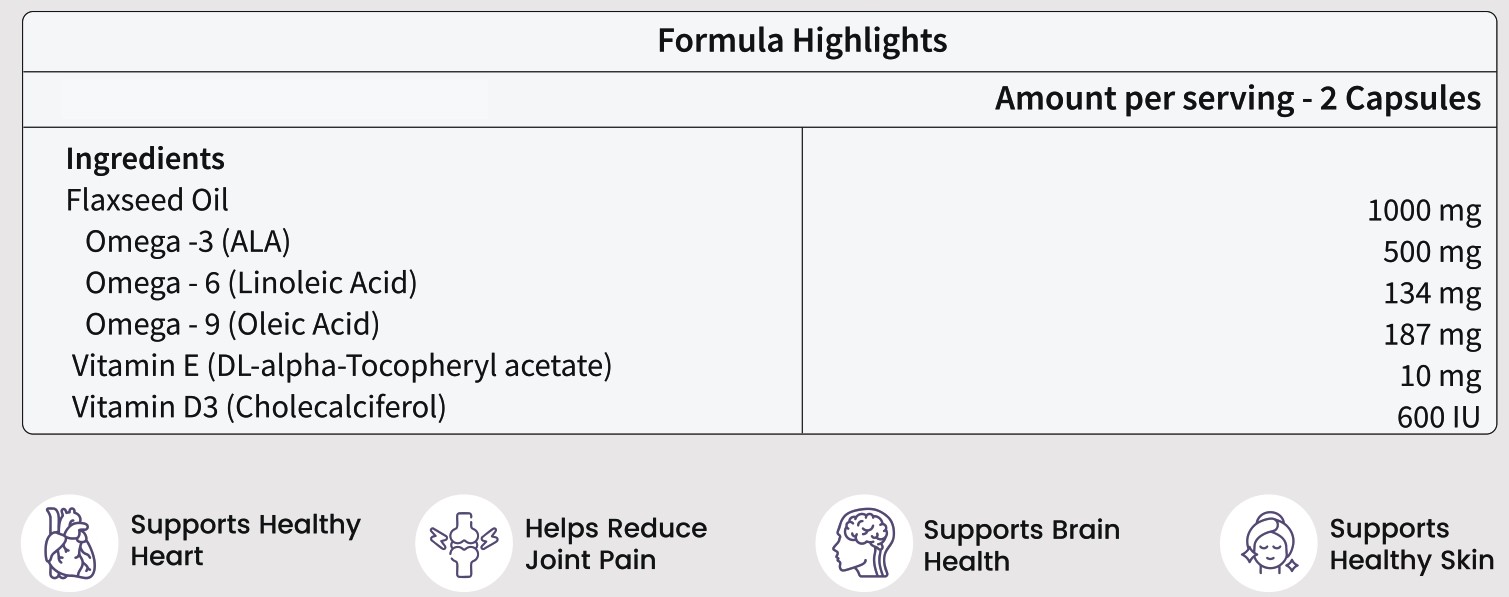Select the Supports Healthy Skin label

point(1410,545)
